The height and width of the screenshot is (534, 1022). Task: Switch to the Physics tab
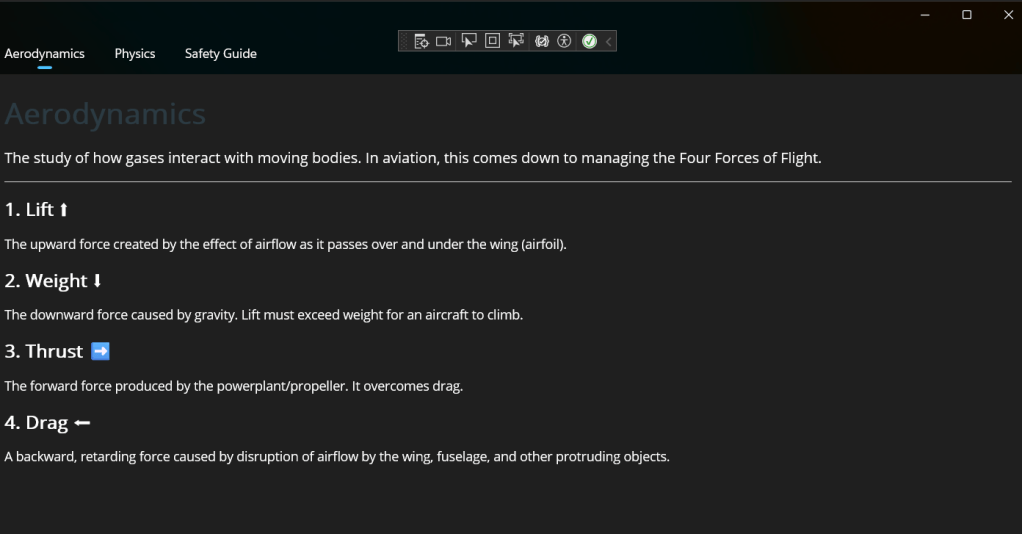135,53
